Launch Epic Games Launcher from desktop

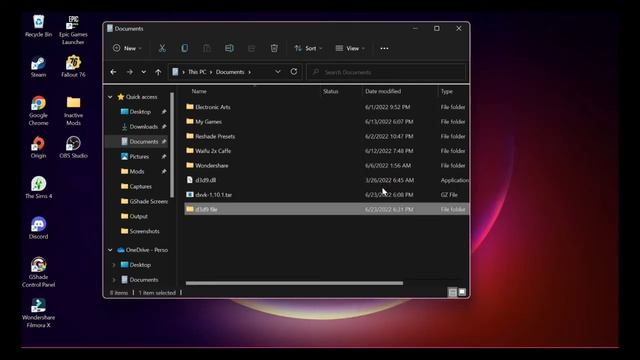pyautogui.click(x=73, y=30)
